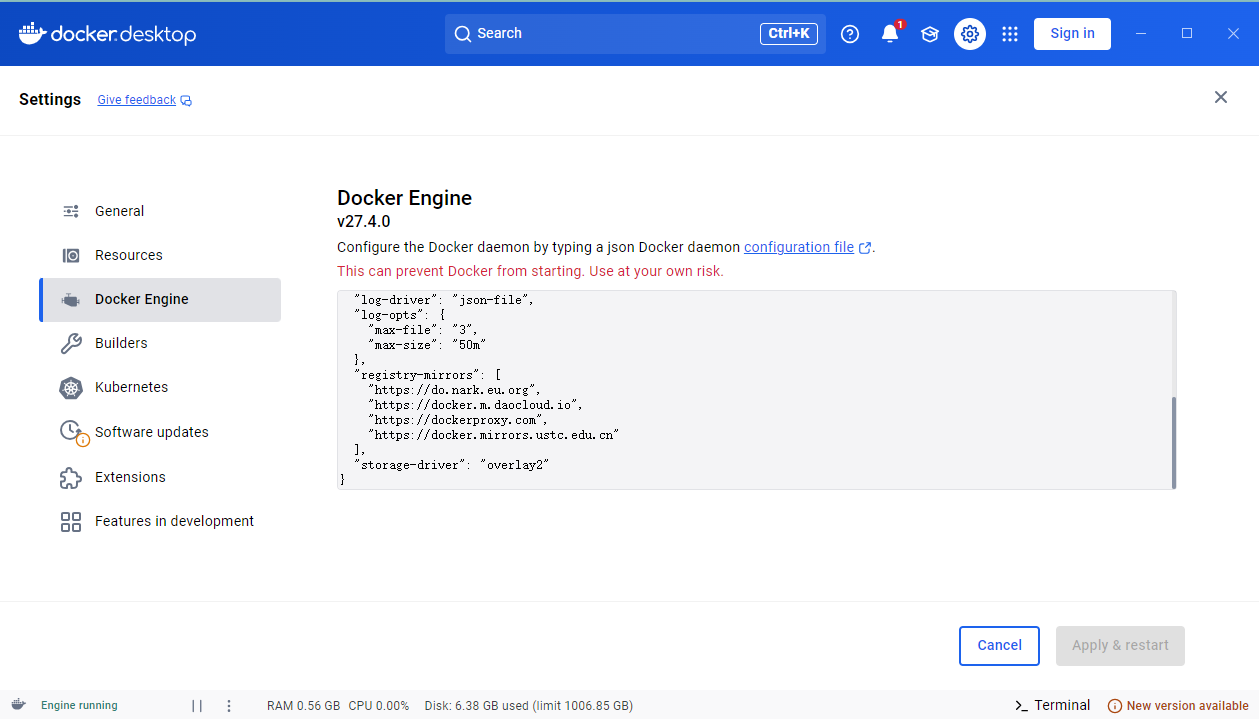Click the search magnifier icon

pos(462,34)
